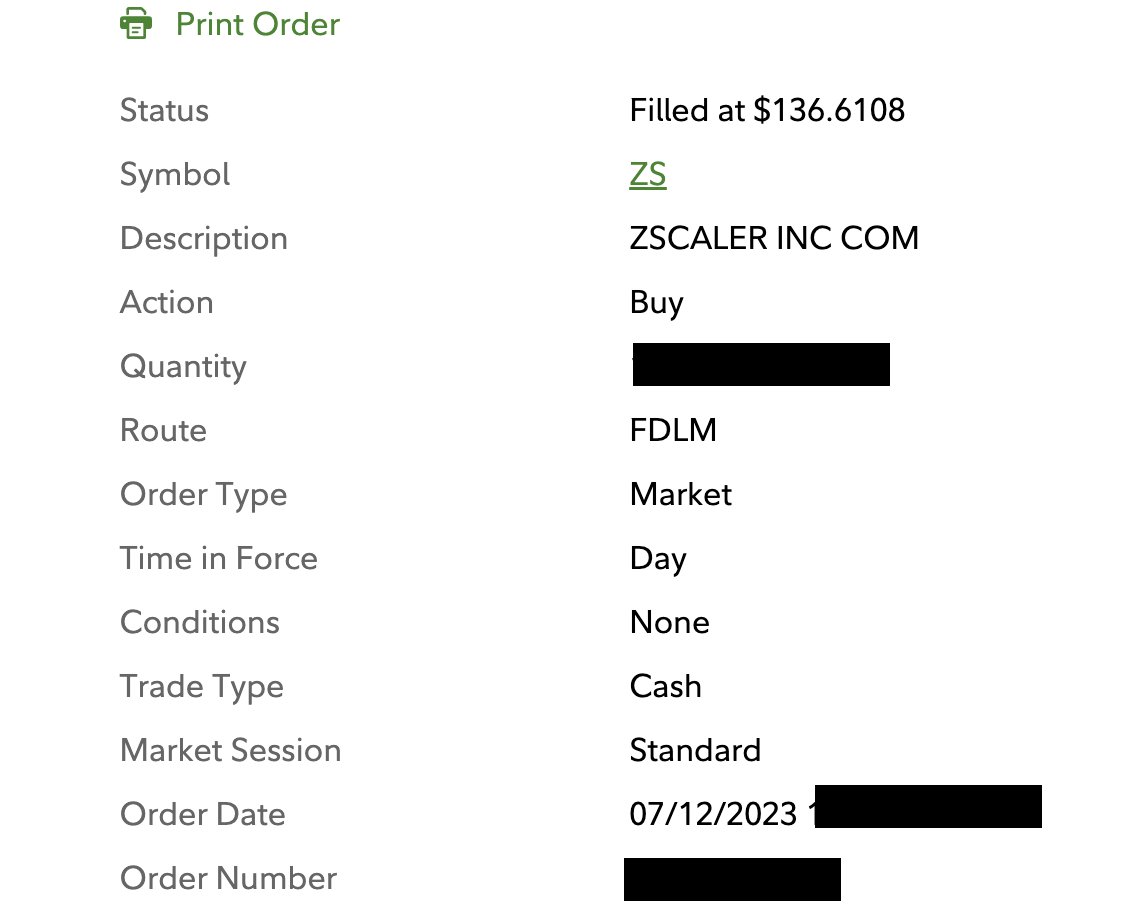Open the Print Order link

click(x=257, y=24)
